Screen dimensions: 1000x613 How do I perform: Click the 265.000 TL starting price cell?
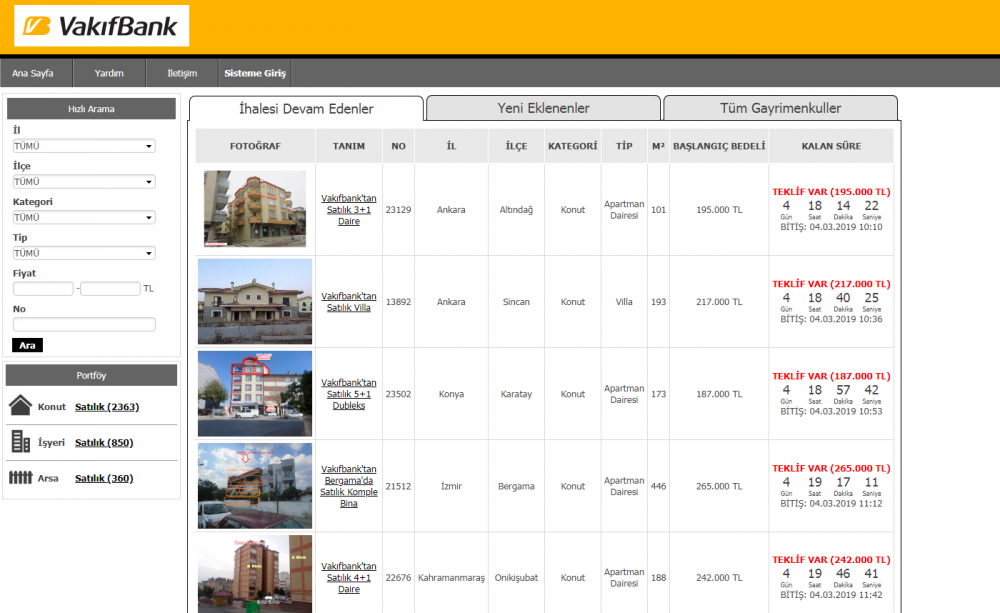719,486
